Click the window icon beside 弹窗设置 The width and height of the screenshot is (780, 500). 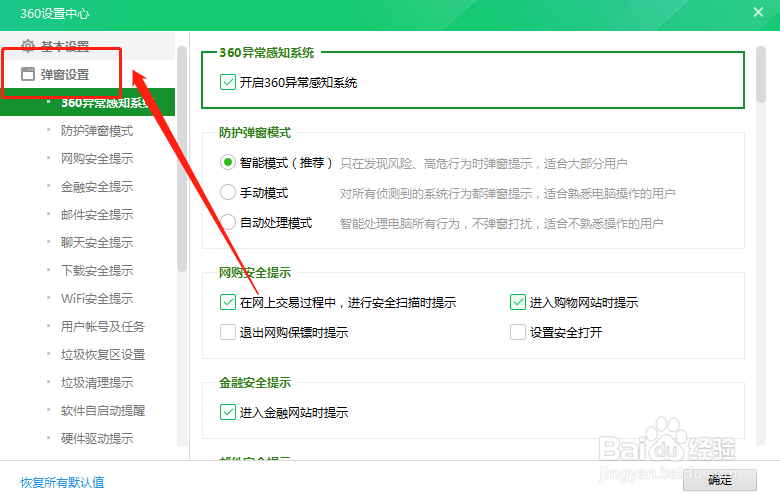[28, 74]
